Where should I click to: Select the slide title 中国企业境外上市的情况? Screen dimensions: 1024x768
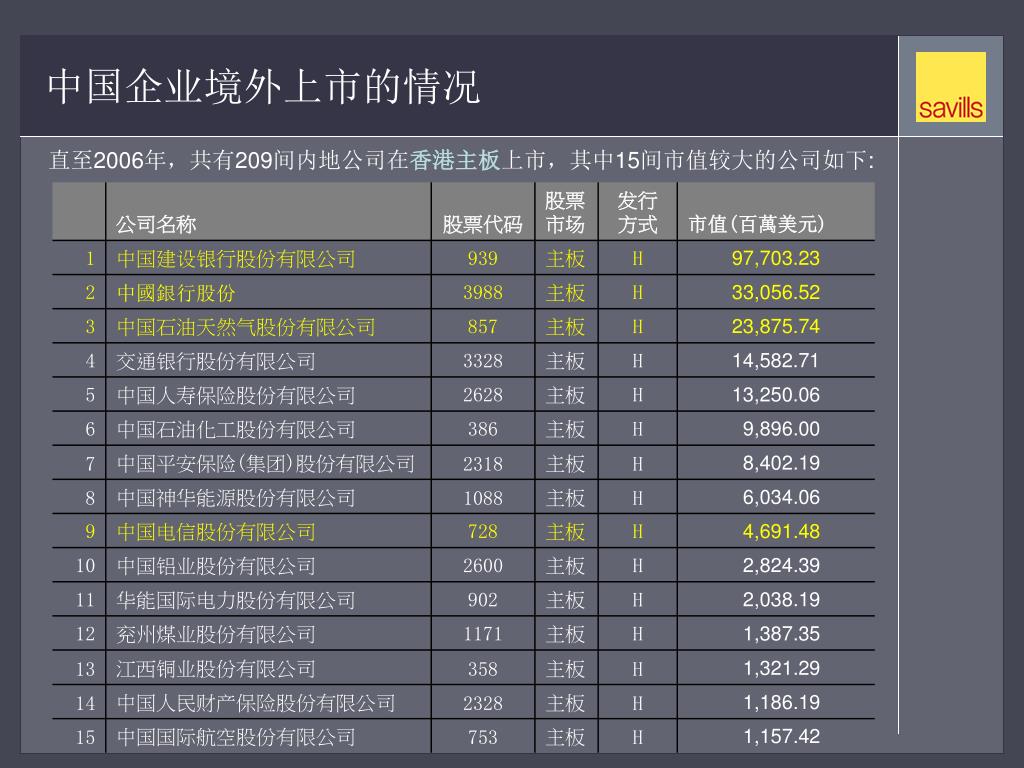[264, 86]
